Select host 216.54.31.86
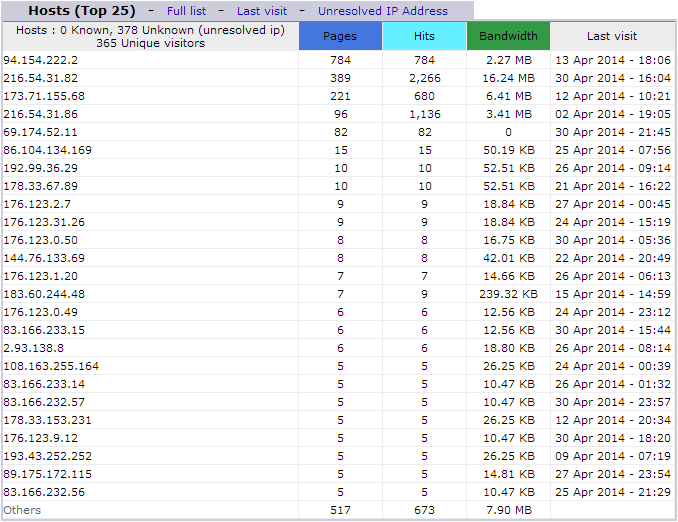This screenshot has height=522, width=678. [x=41, y=114]
